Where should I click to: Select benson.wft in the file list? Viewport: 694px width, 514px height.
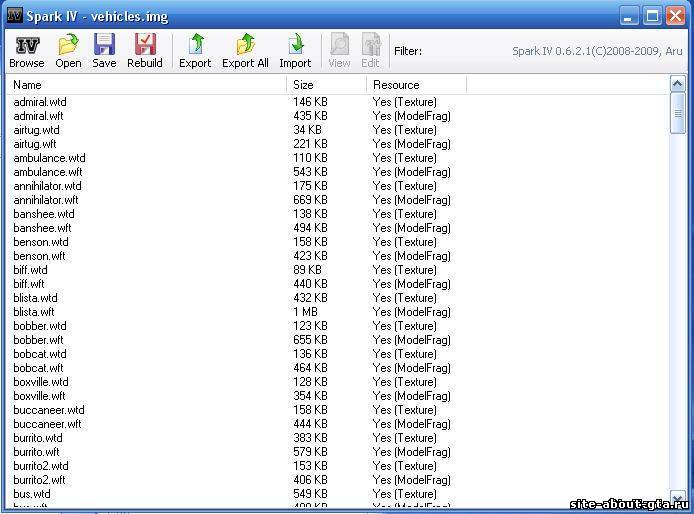(39, 256)
